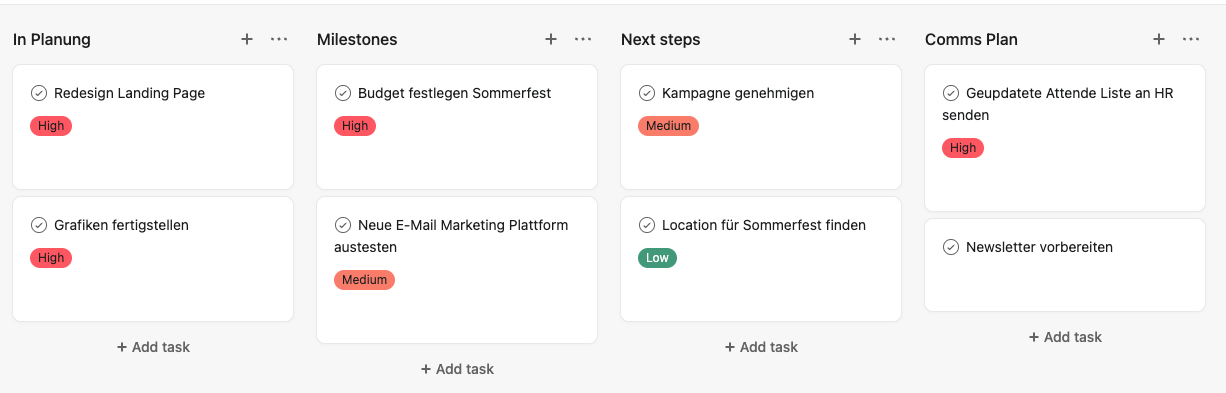Image resolution: width=1226 pixels, height=393 pixels.
Task: Click High tag on Budget festlegen Sommerfest
Action: 355,126
